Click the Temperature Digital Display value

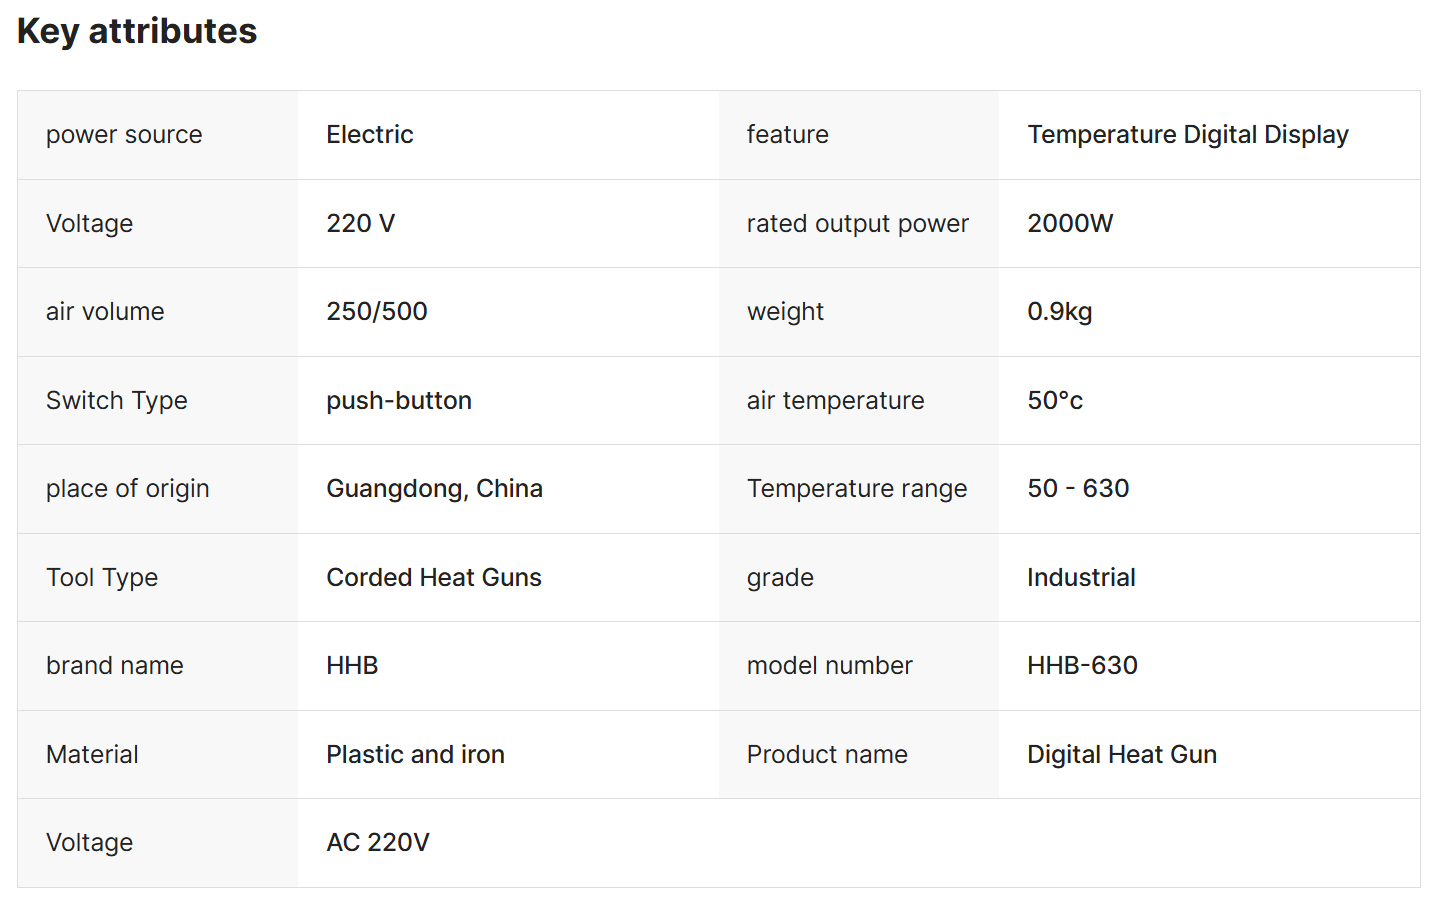pyautogui.click(x=1188, y=135)
